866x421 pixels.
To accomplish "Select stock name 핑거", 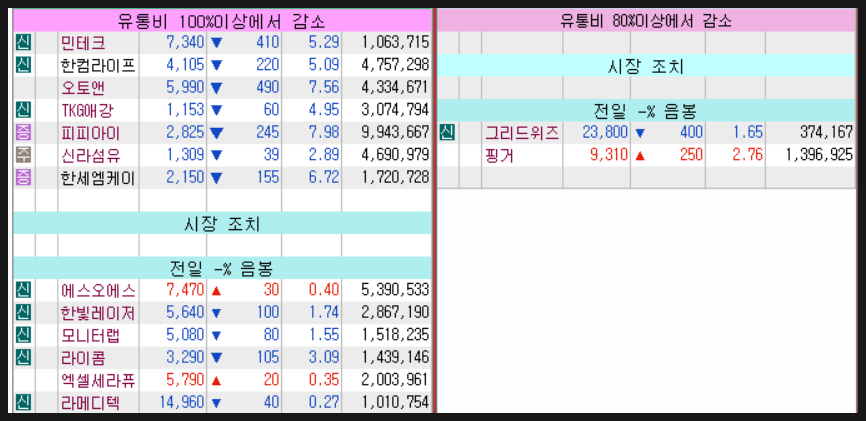I will [x=499, y=156].
